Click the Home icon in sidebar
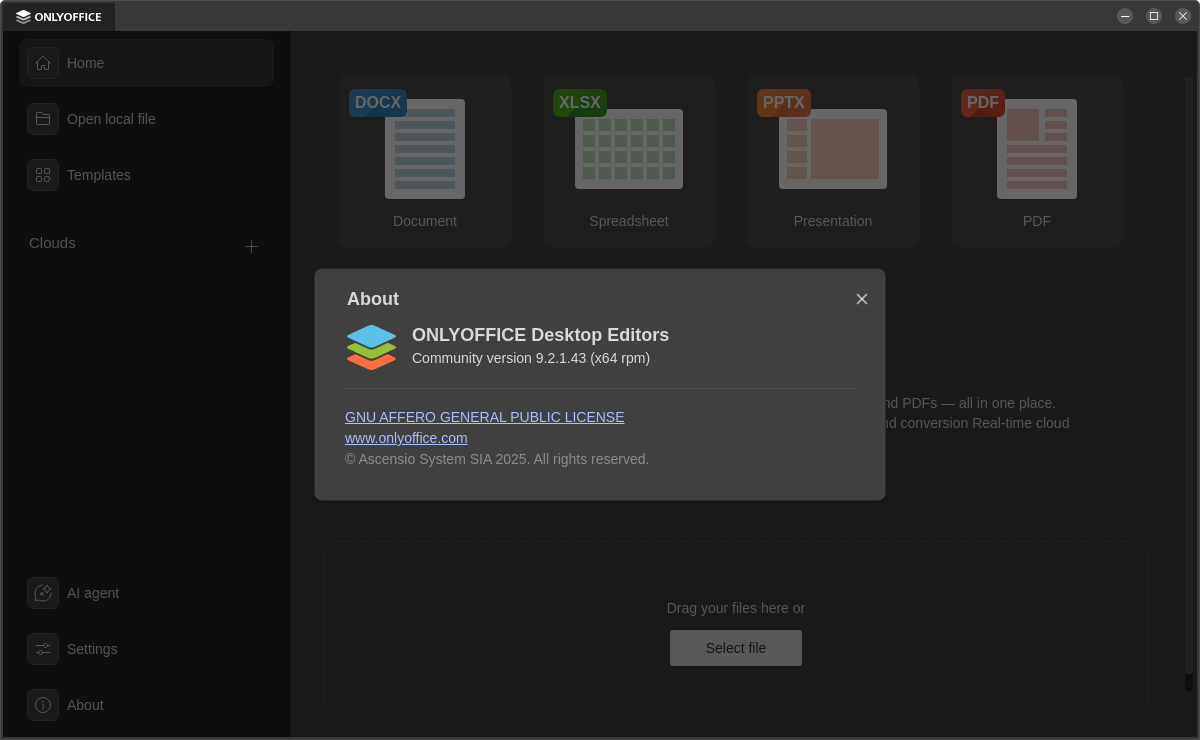1200x740 pixels. (43, 63)
